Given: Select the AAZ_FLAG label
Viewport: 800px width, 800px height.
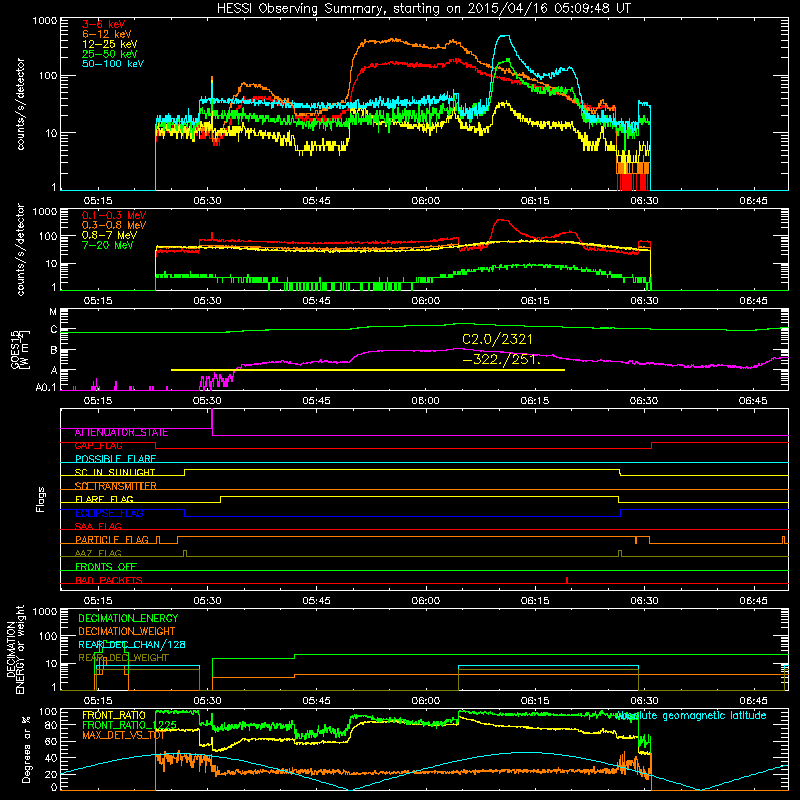Looking at the screenshot, I should click(x=98, y=554).
